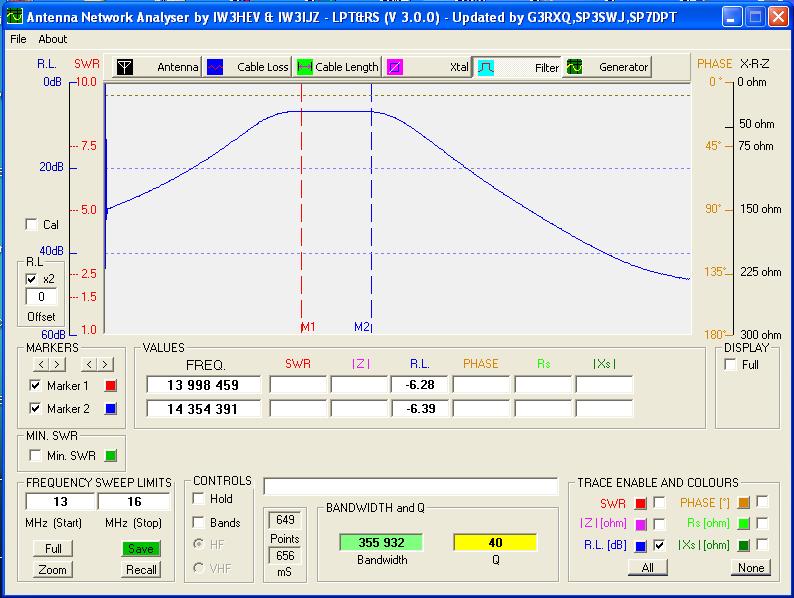
Task: Click the All traces button
Action: pos(647,567)
